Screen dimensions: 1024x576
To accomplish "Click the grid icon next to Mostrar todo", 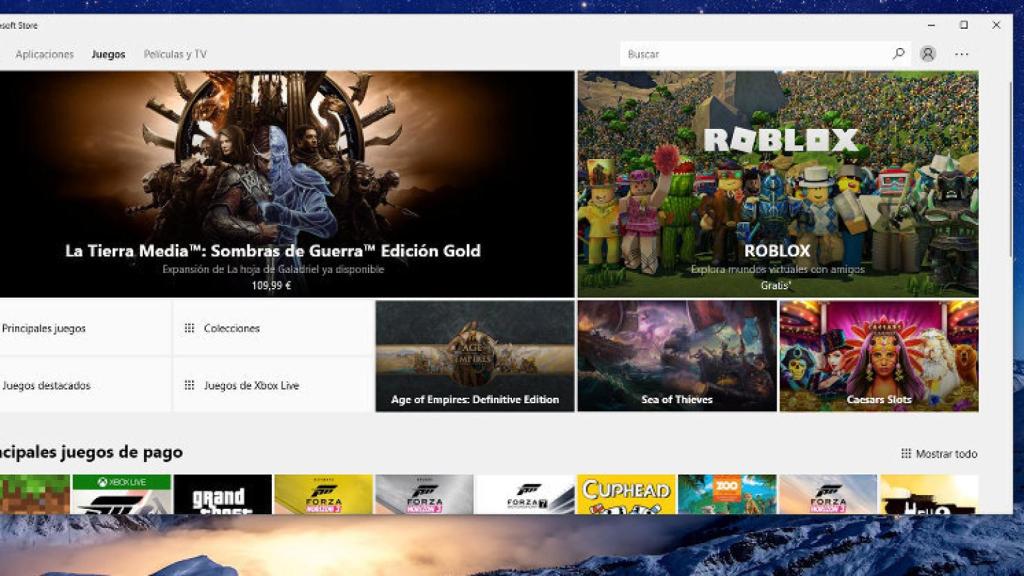I will tap(905, 452).
